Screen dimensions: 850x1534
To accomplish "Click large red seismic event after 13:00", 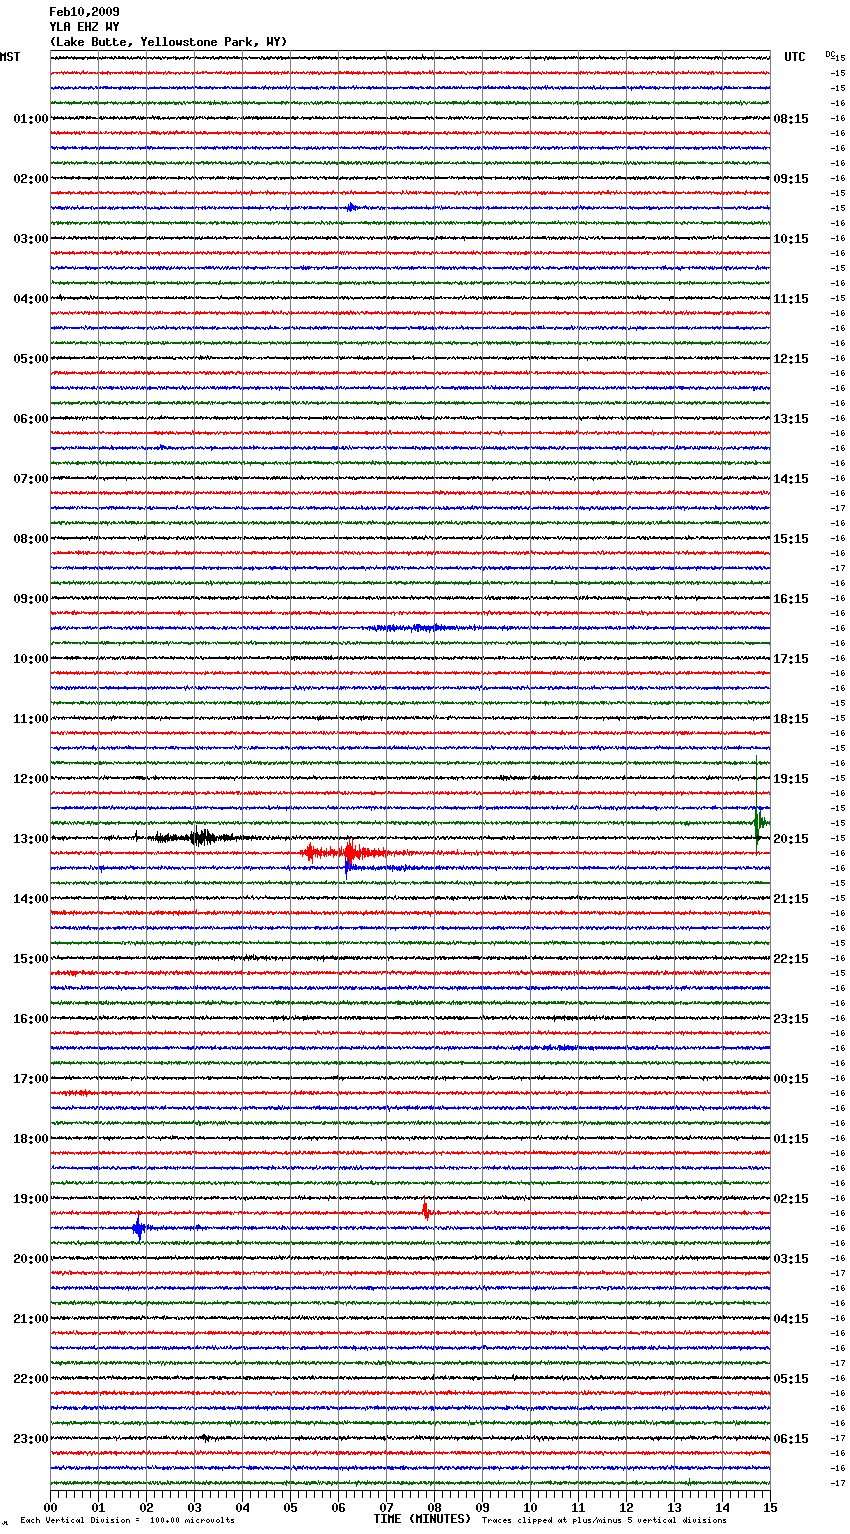I will click(348, 853).
